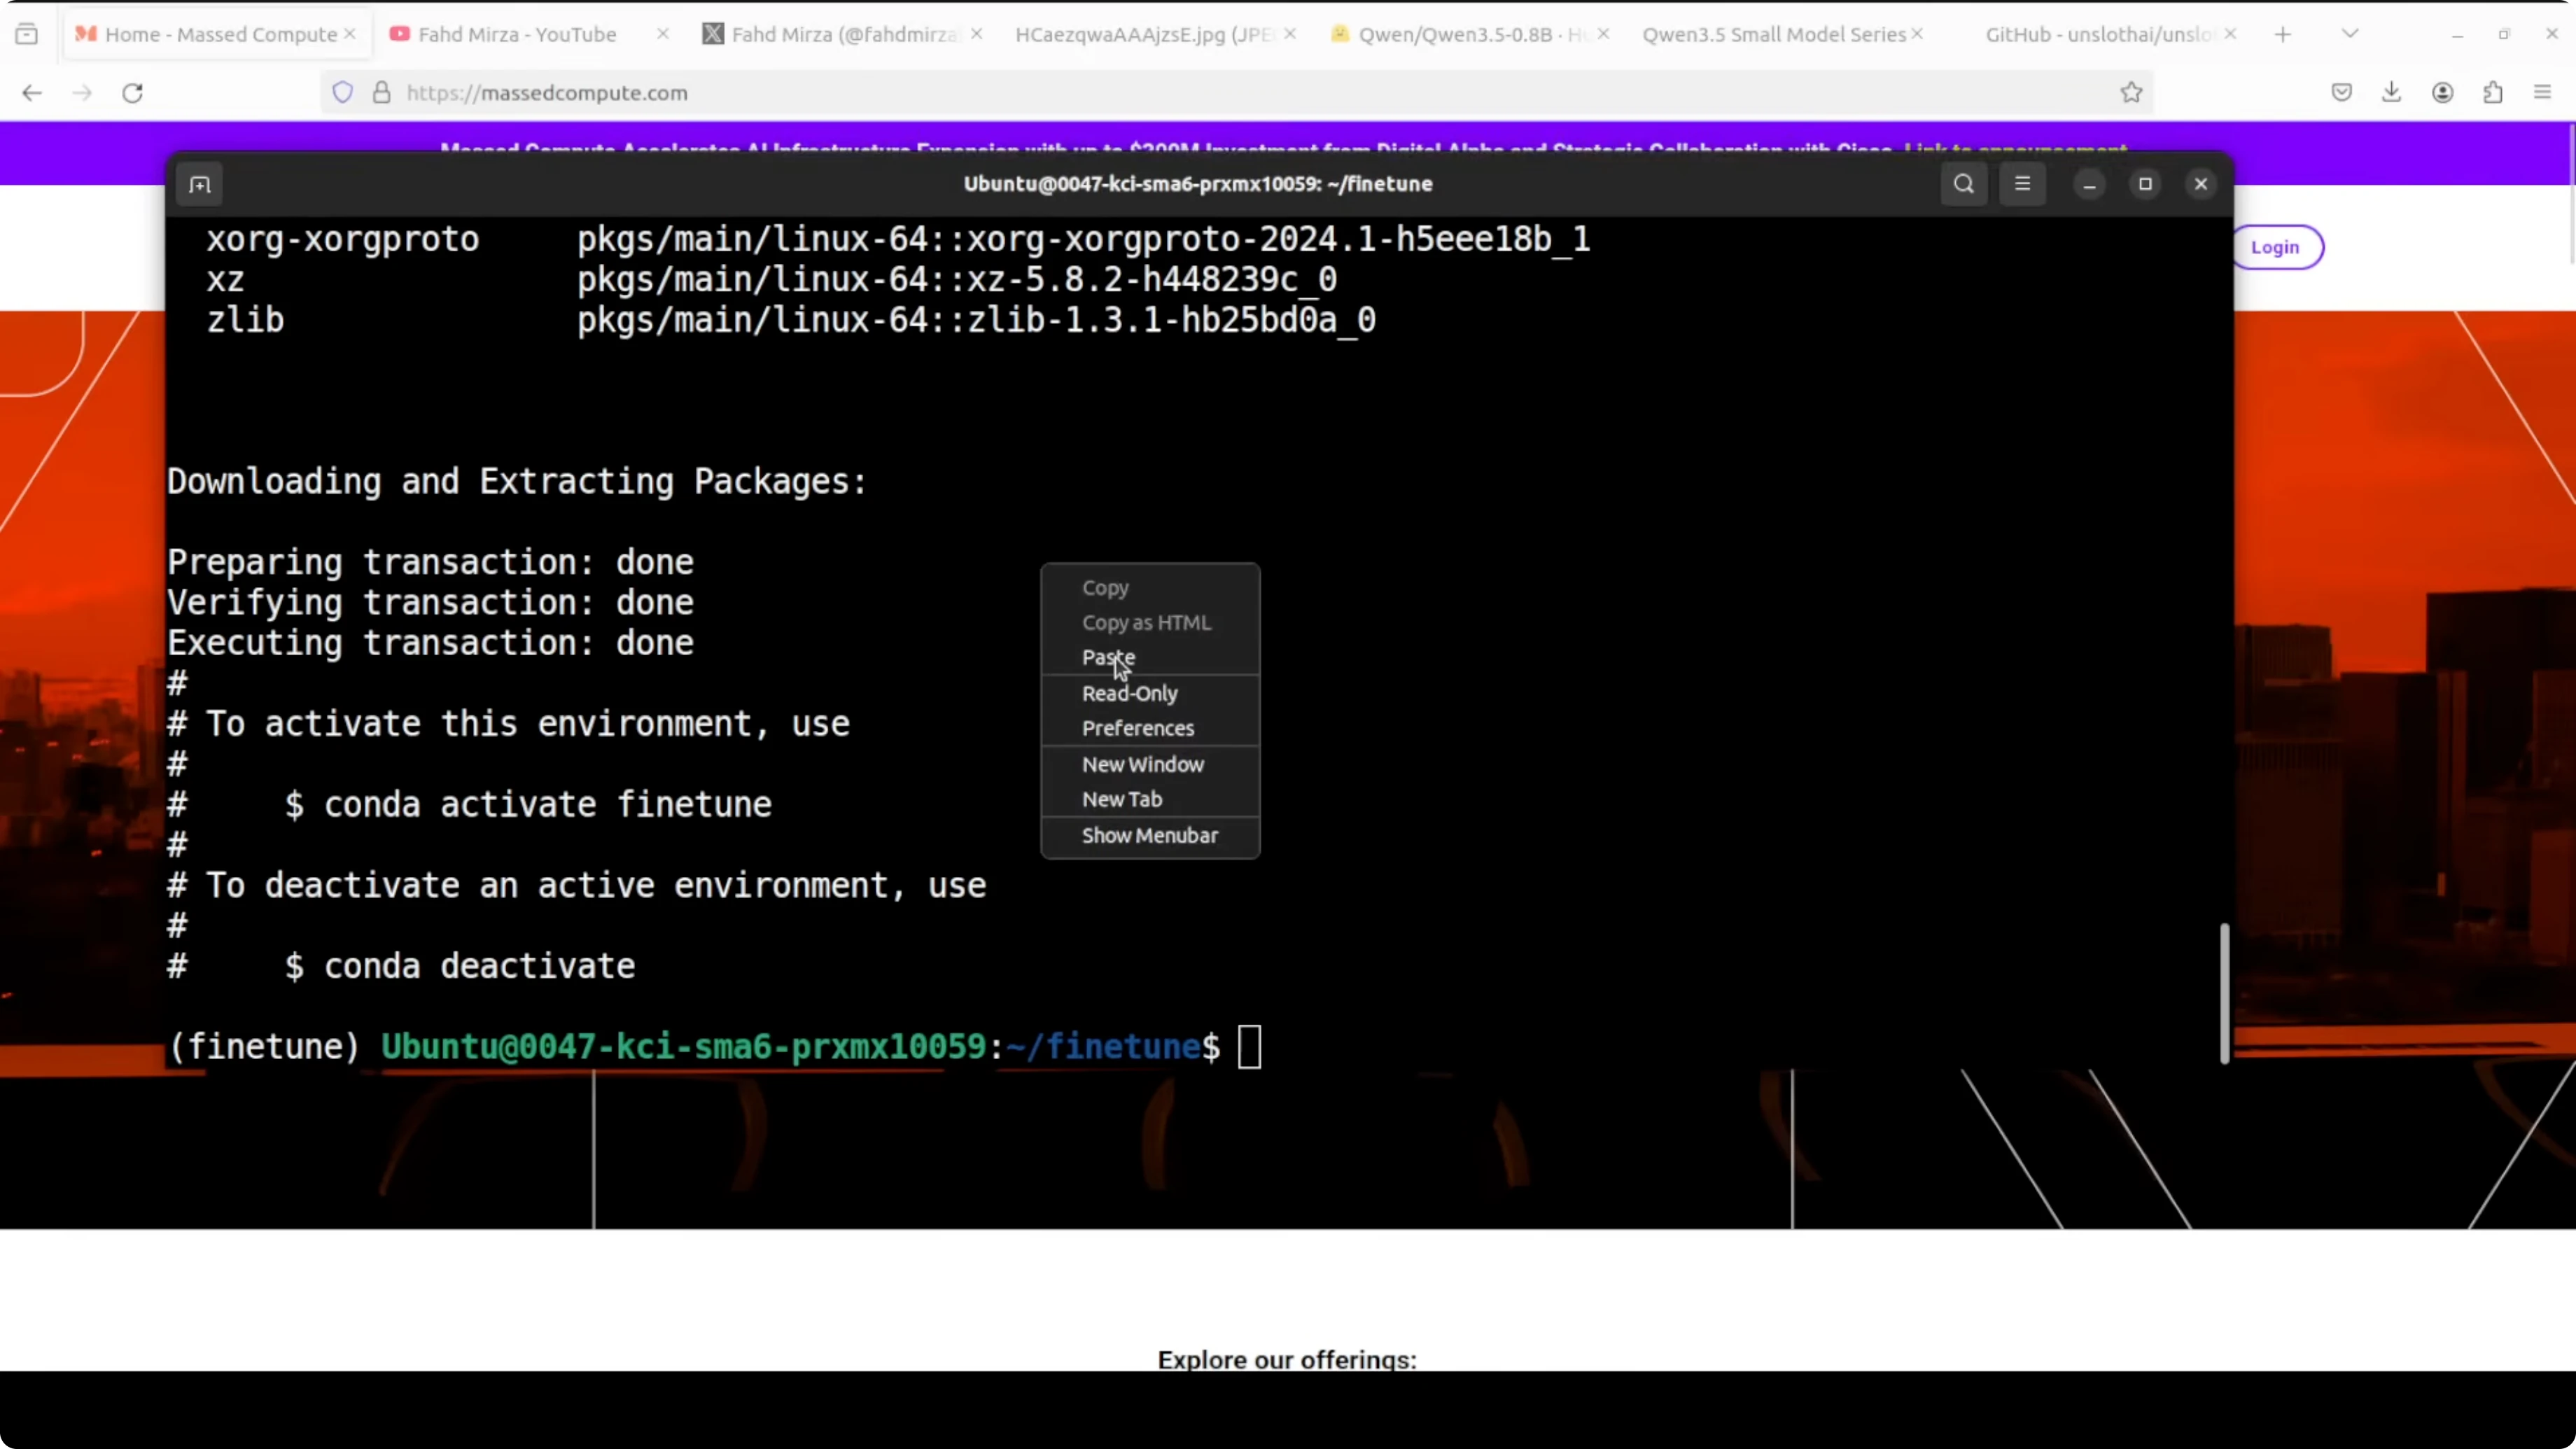This screenshot has width=2576, height=1449.
Task: Open the terminal search
Action: click(x=1963, y=184)
